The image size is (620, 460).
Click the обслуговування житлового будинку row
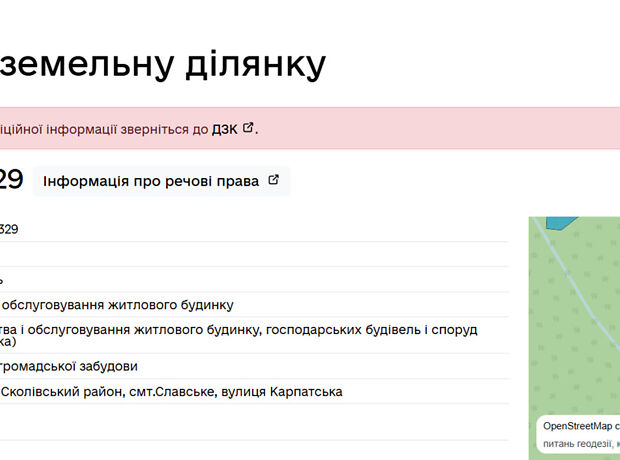click(117, 305)
